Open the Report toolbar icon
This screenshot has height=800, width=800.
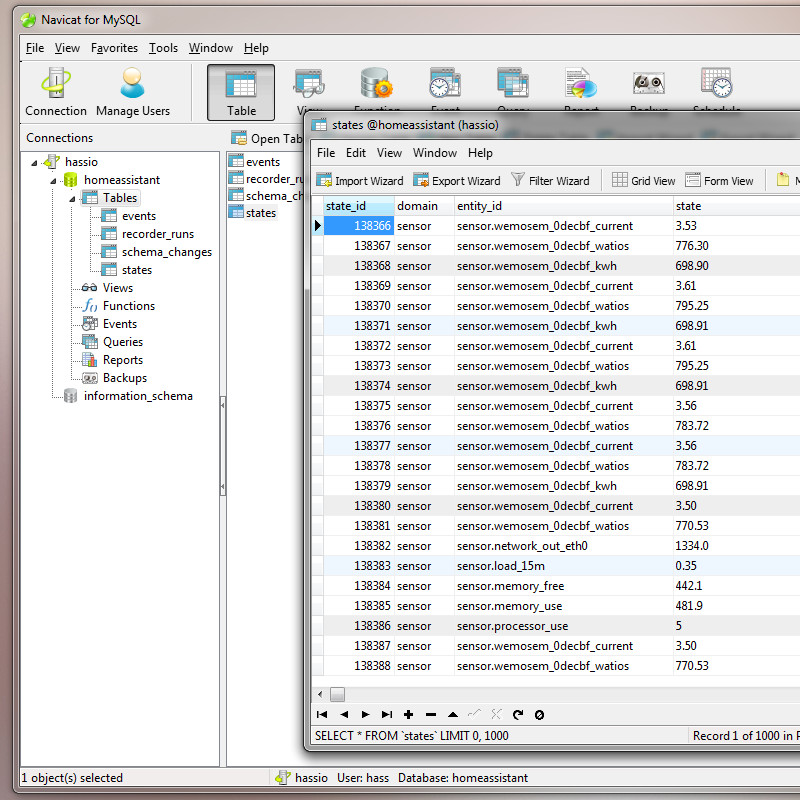pyautogui.click(x=581, y=89)
